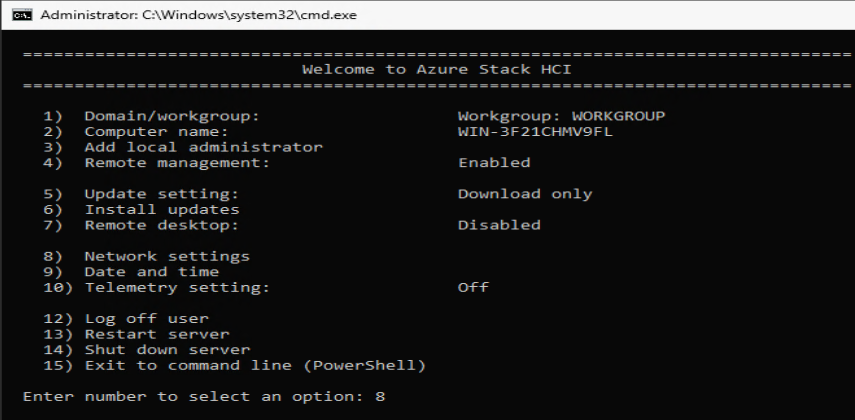Select the Domain/workgroup menu option
Image resolution: width=855 pixels, height=420 pixels.
171,115
